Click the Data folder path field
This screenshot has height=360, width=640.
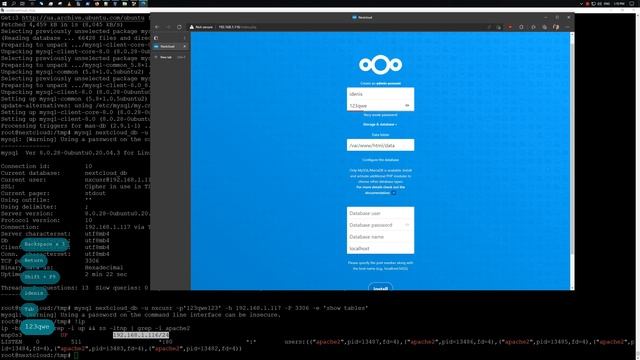point(380,145)
